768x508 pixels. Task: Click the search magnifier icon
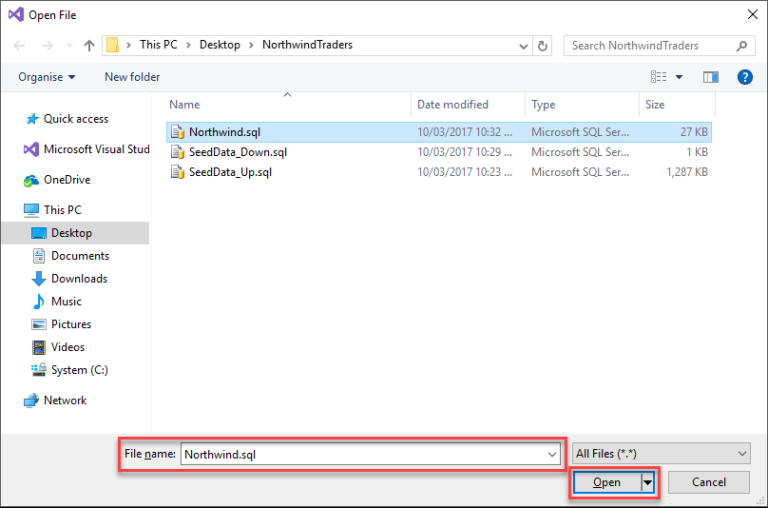click(742, 45)
